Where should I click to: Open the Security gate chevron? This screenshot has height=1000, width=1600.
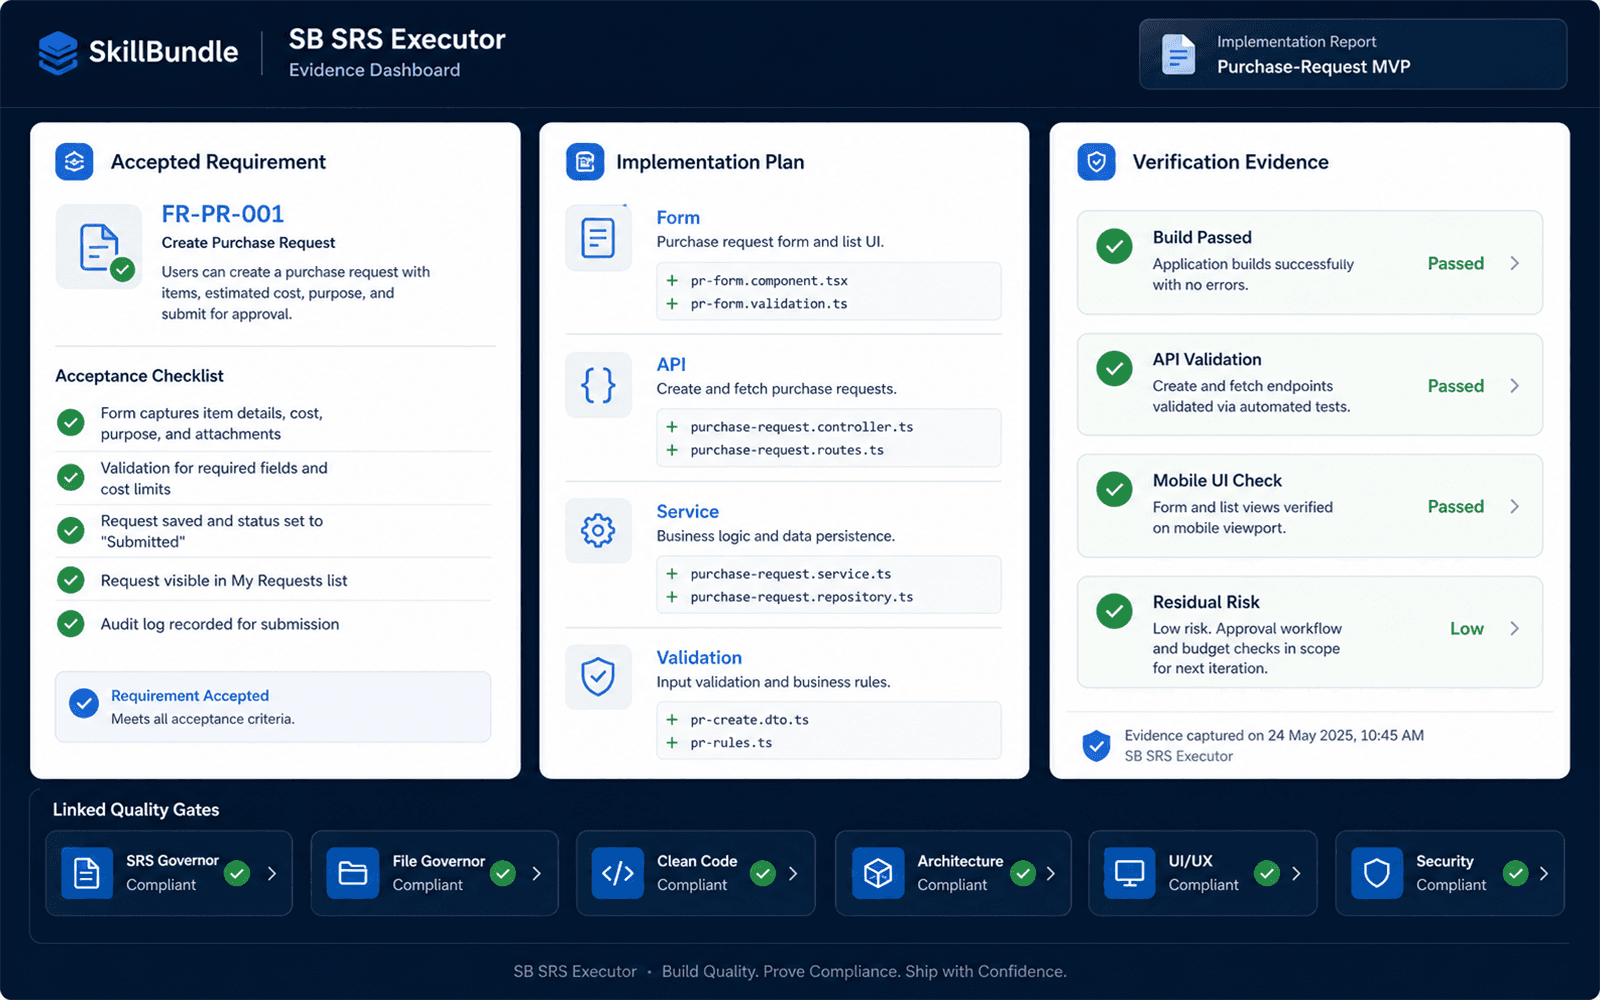1544,873
